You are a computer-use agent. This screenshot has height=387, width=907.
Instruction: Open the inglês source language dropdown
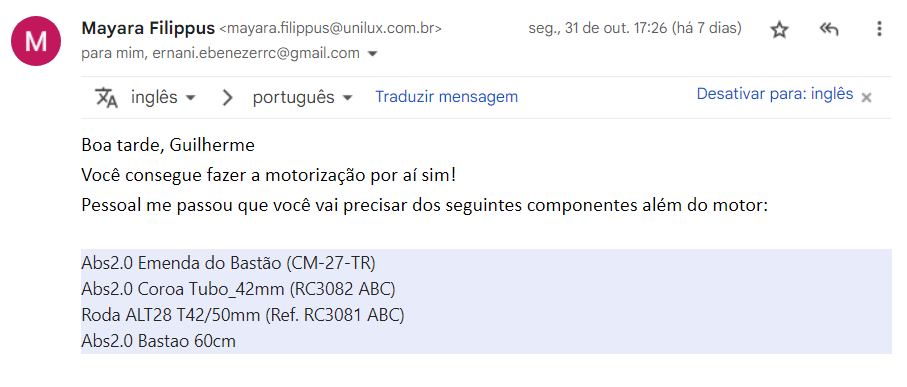[x=163, y=97]
